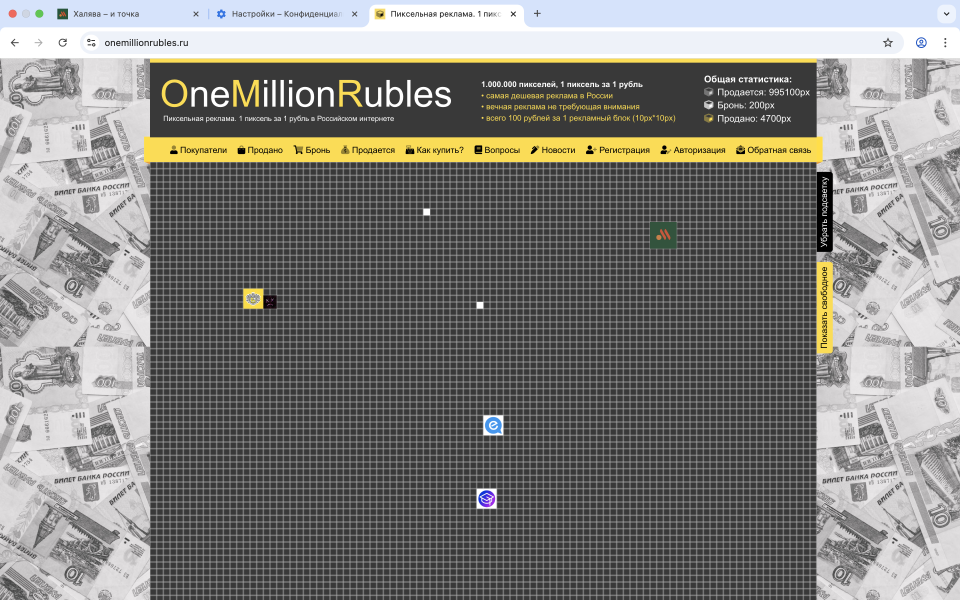Open the green ad block with orange logo

[663, 235]
